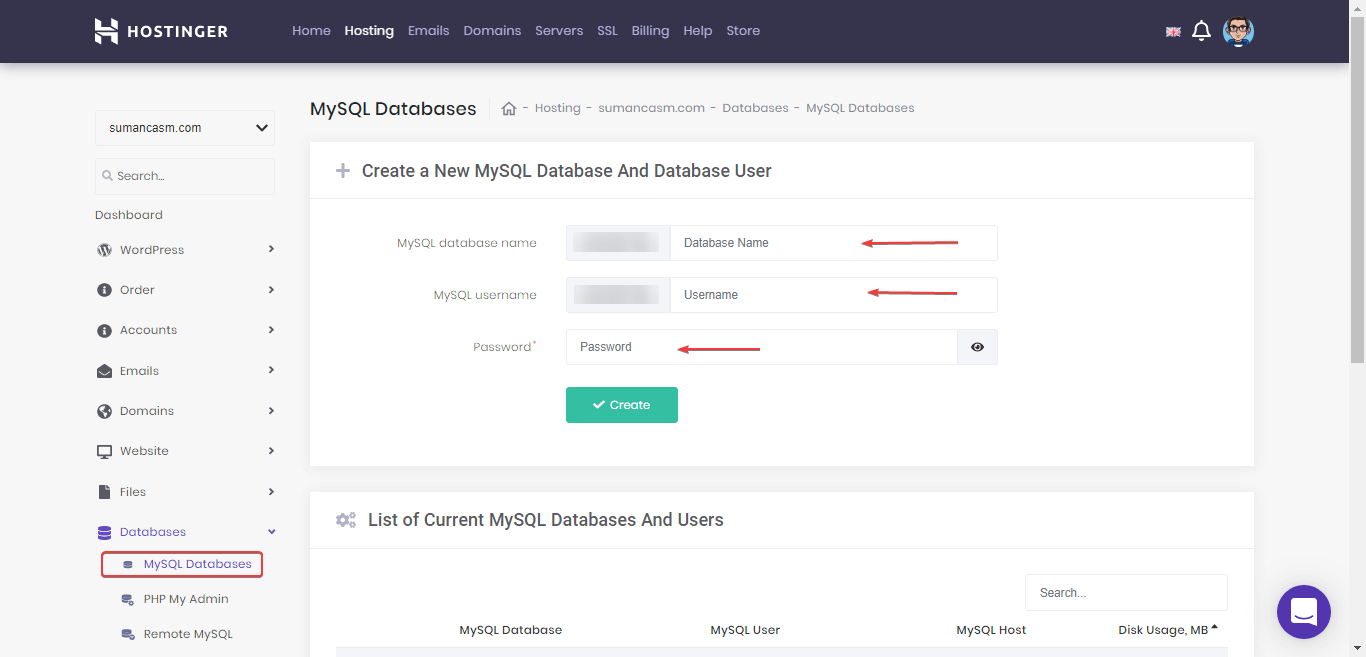The height and width of the screenshot is (657, 1366).
Task: Open PHP My Admin in sidebar
Action: [186, 599]
